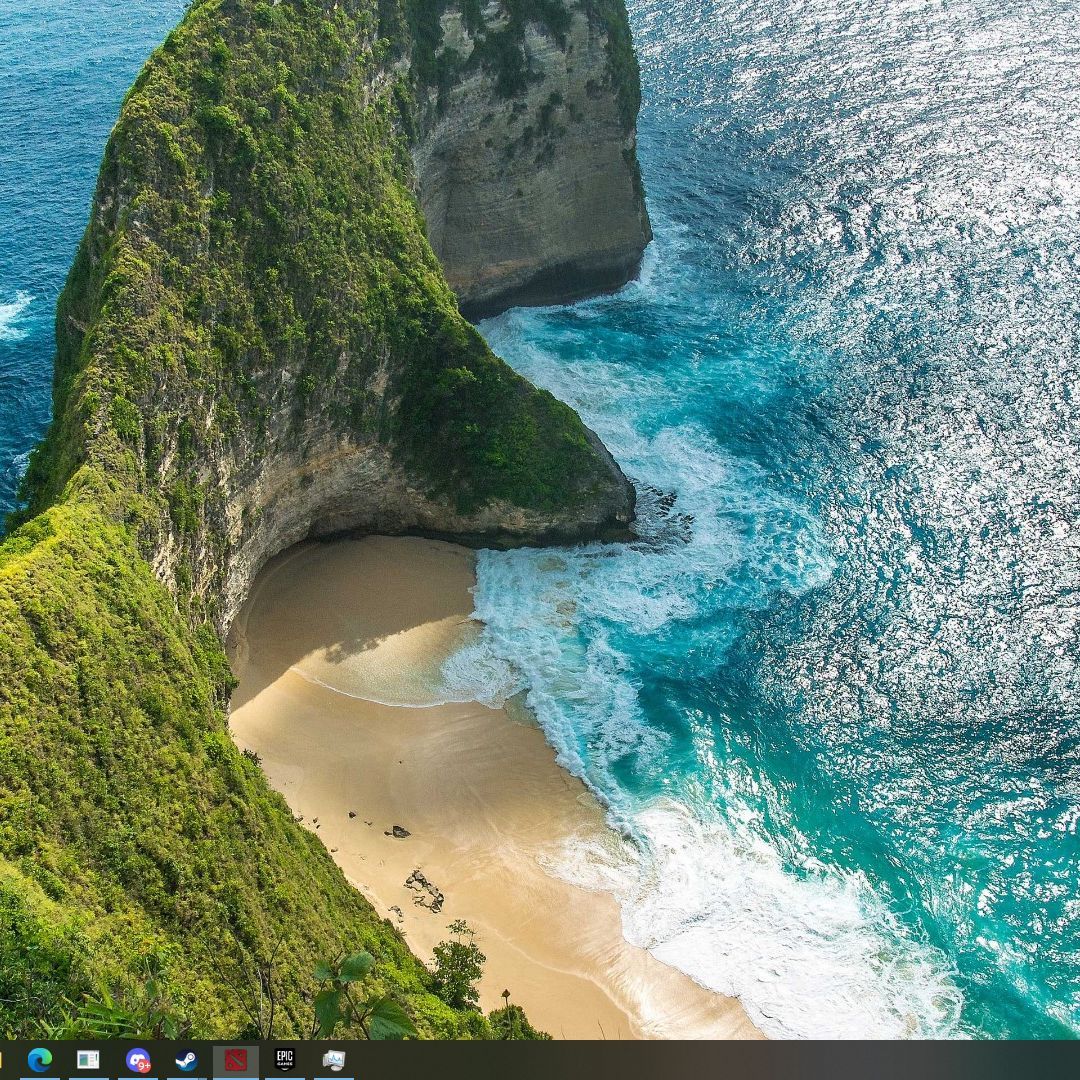Screen dimensions: 1080x1080
Task: Open Microsoft Edge from the taskbar
Action: click(40, 1060)
